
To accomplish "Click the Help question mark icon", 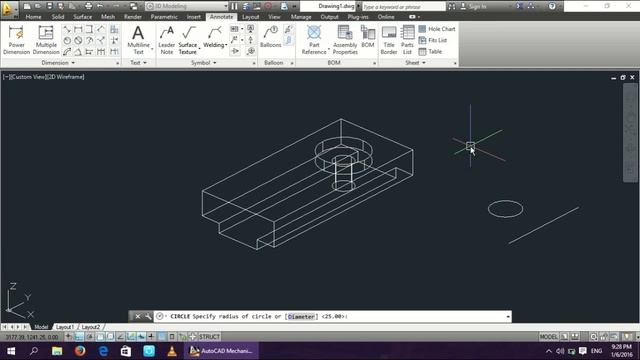I will [x=552, y=6].
